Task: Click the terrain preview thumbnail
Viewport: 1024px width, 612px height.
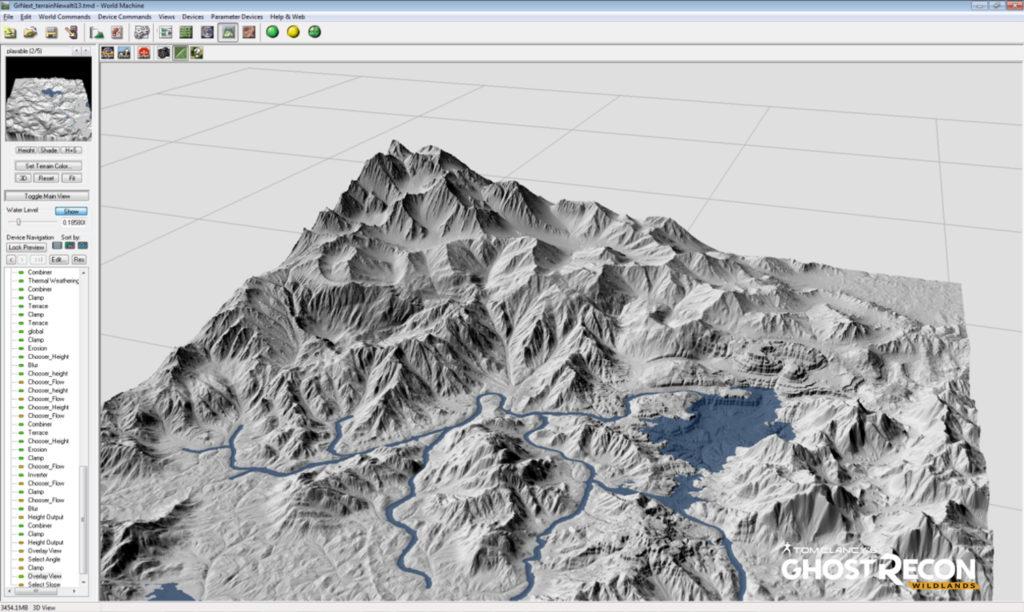Action: click(x=48, y=99)
